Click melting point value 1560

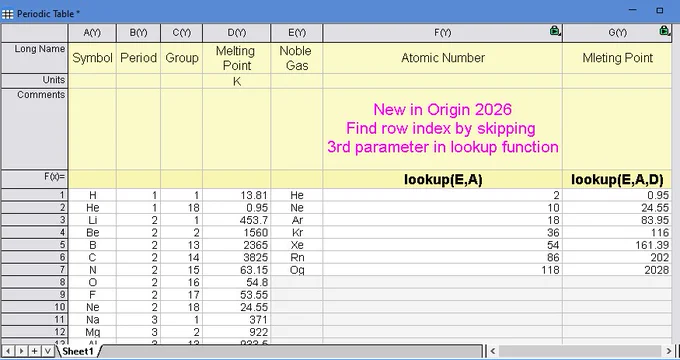point(236,232)
